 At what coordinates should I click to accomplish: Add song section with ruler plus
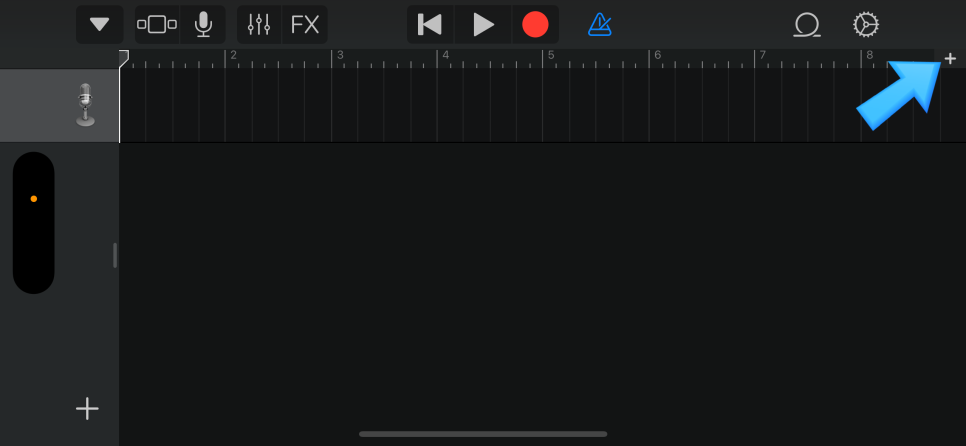pyautogui.click(x=951, y=59)
